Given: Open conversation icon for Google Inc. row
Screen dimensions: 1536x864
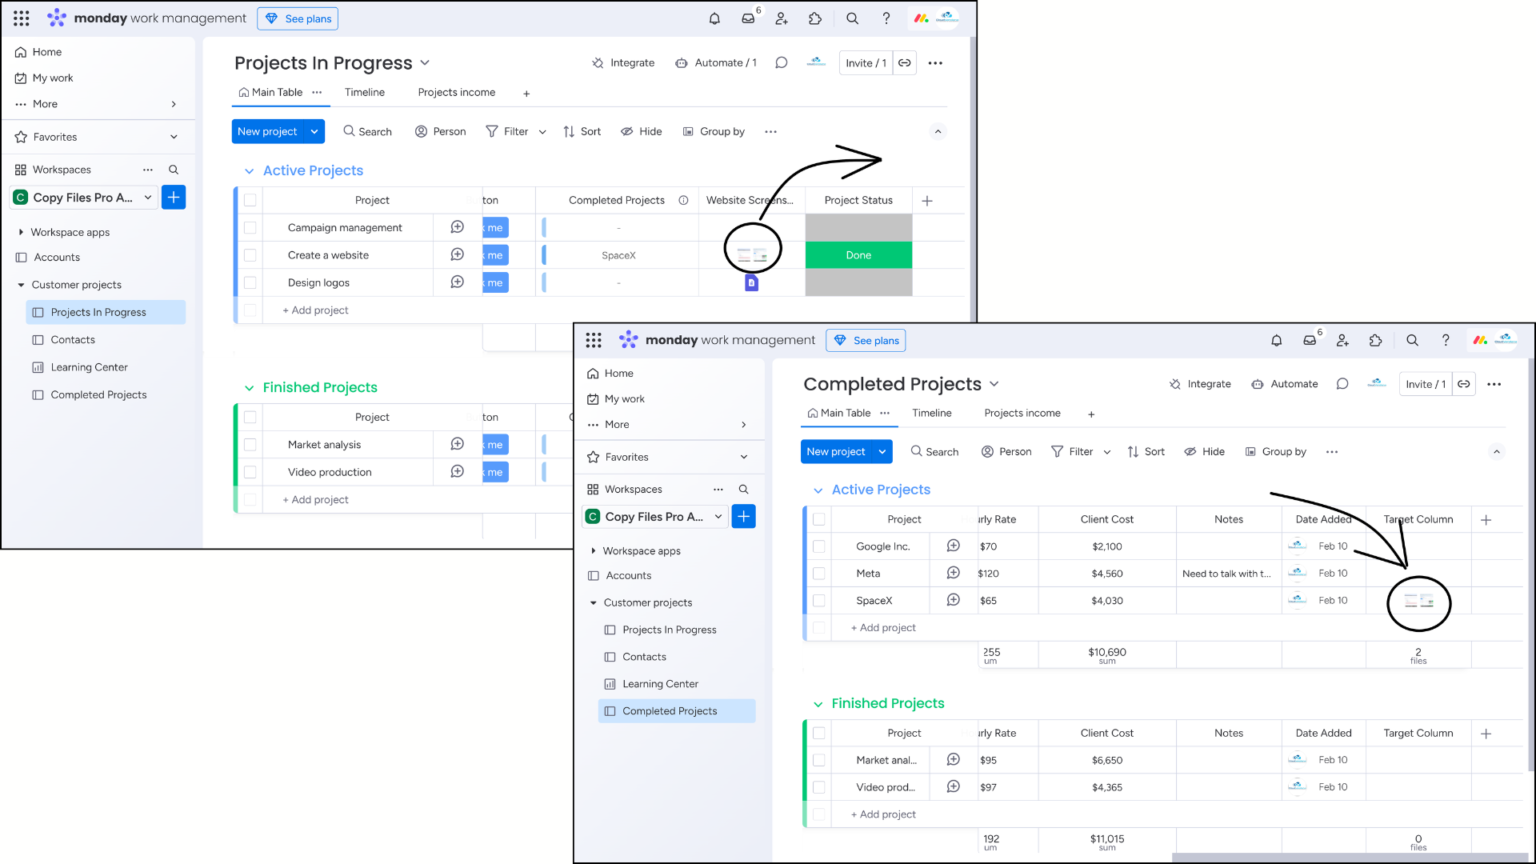Looking at the screenshot, I should 953,546.
